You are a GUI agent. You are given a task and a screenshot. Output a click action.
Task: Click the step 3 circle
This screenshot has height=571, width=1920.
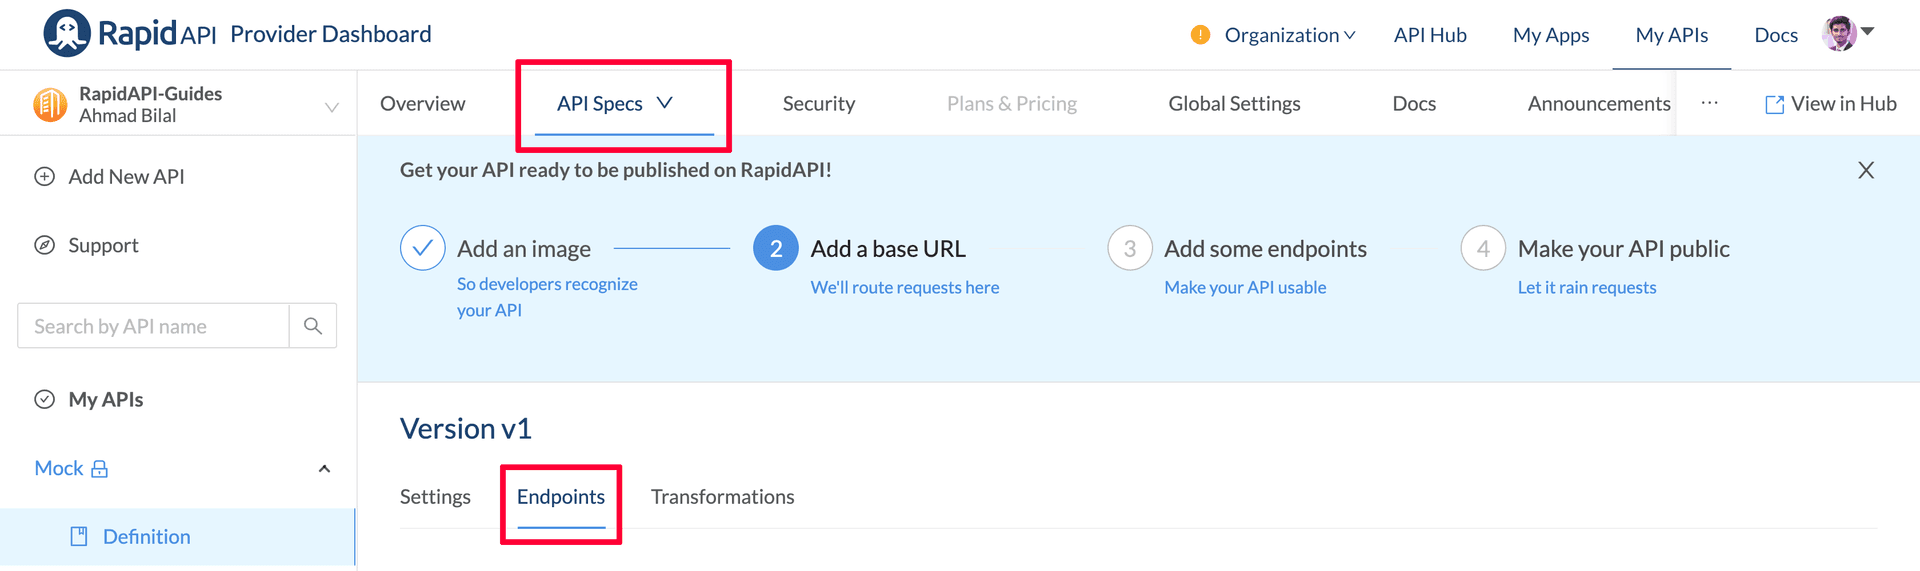coord(1130,248)
